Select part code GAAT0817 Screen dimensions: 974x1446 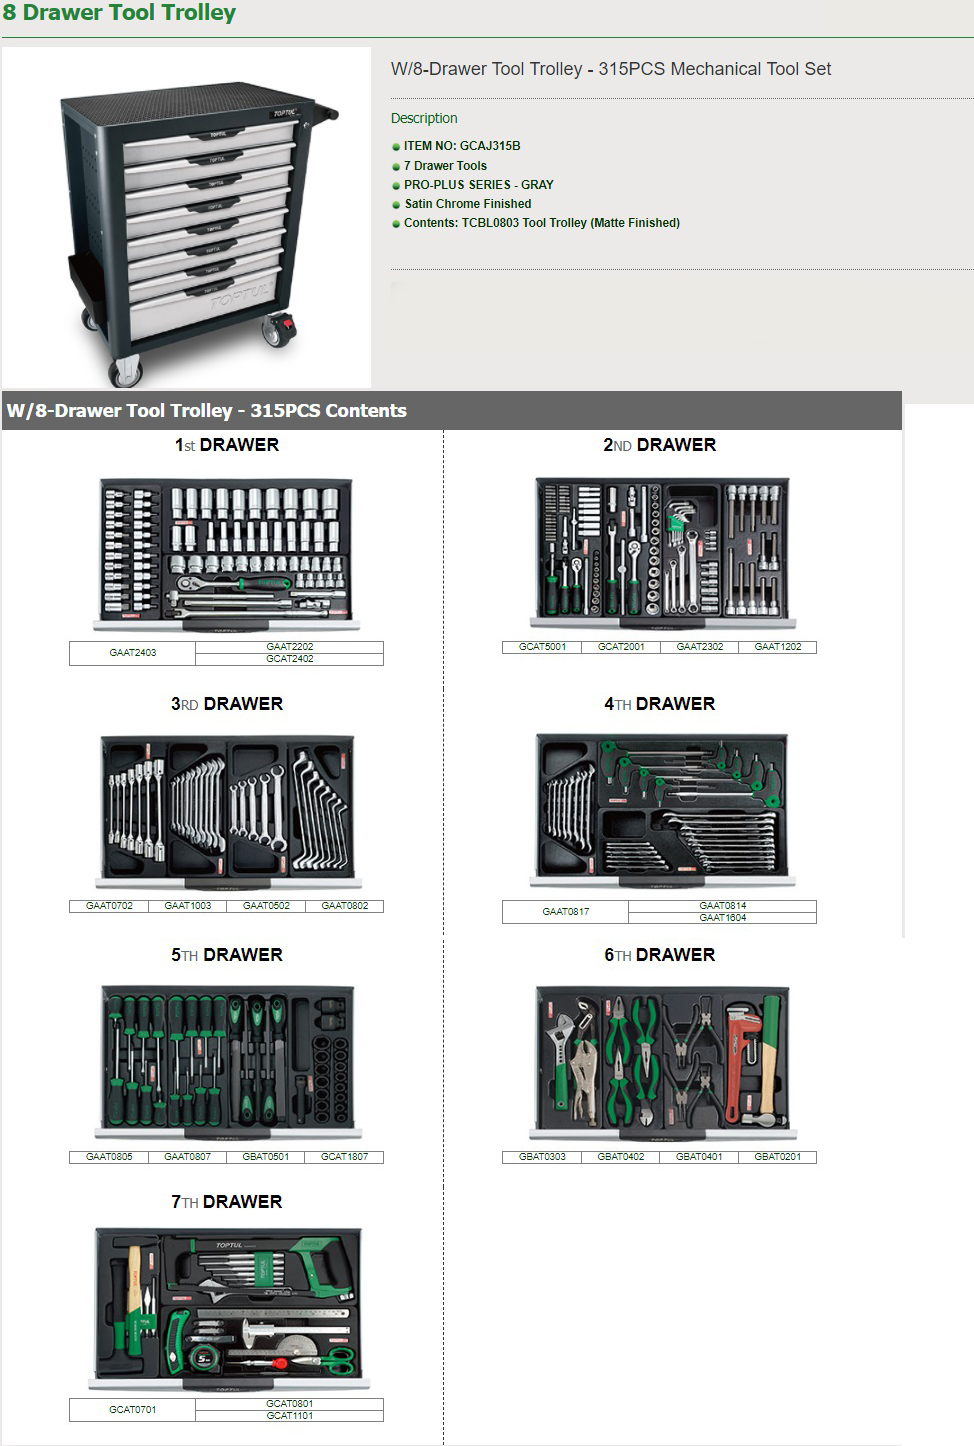[566, 912]
